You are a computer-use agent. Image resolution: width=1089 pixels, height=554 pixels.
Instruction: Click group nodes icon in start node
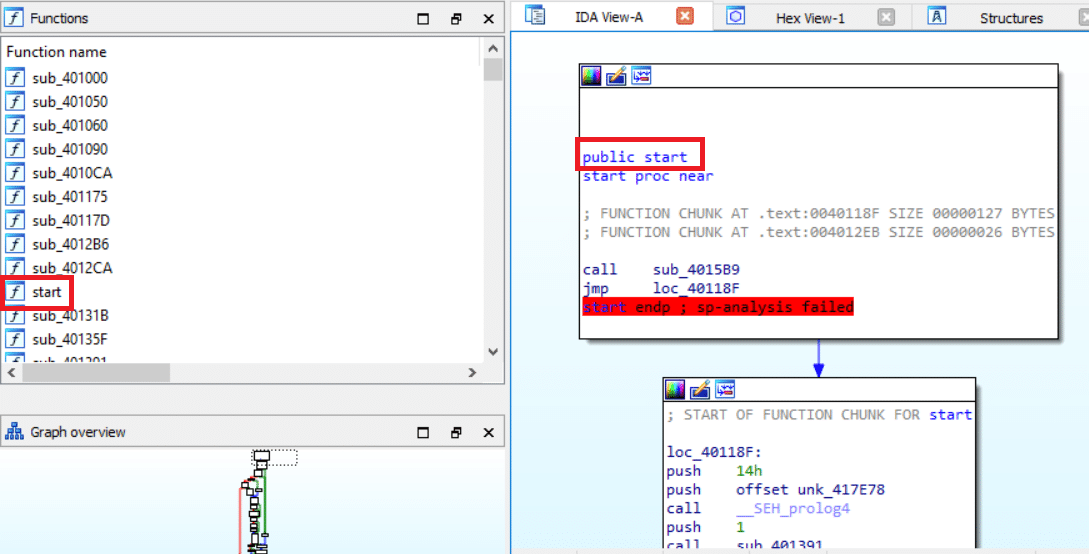point(641,76)
